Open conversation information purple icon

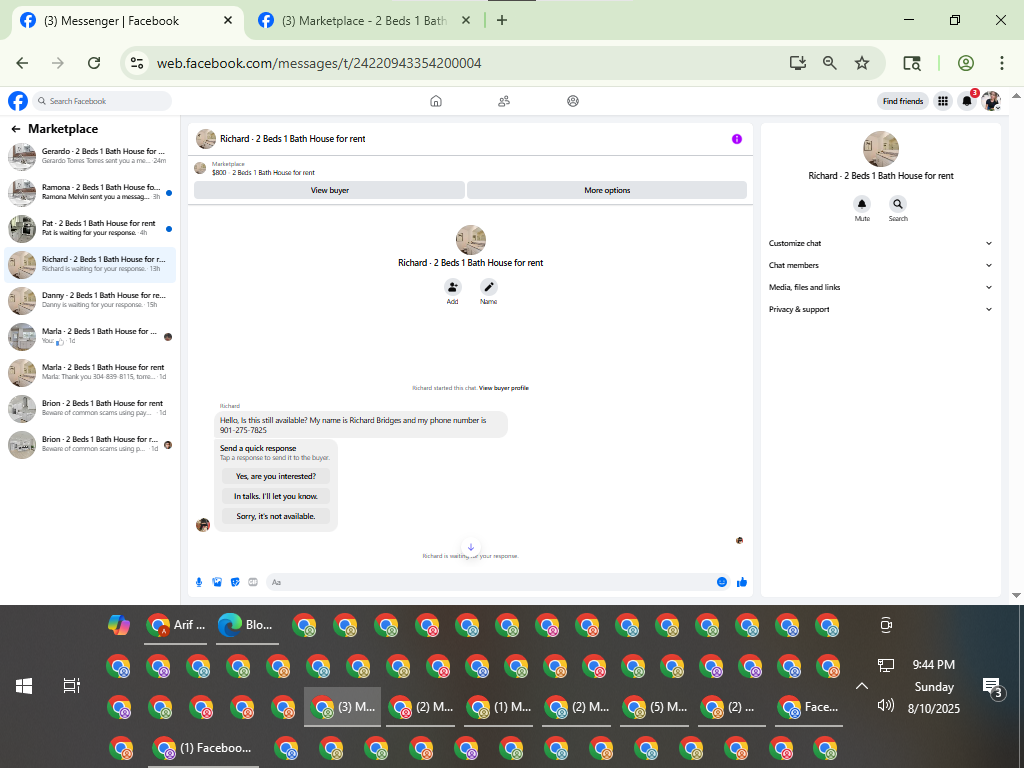tap(737, 139)
